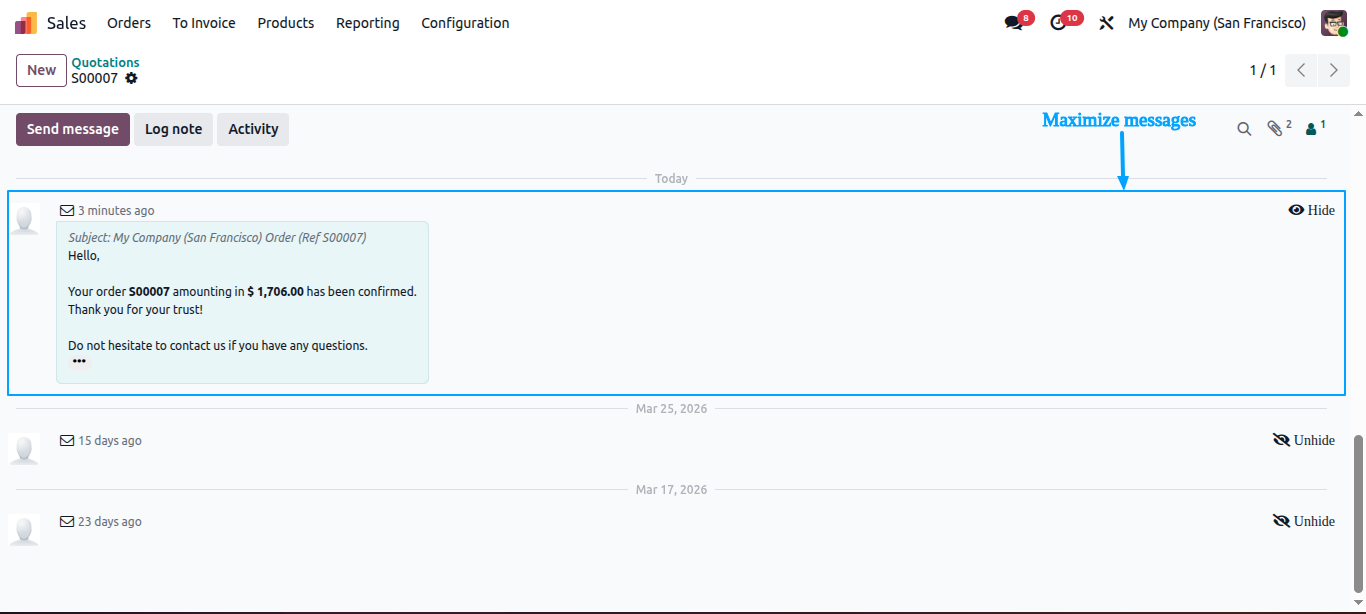This screenshot has width=1366, height=614.
Task: Click the S00007 record title
Action: click(94, 78)
